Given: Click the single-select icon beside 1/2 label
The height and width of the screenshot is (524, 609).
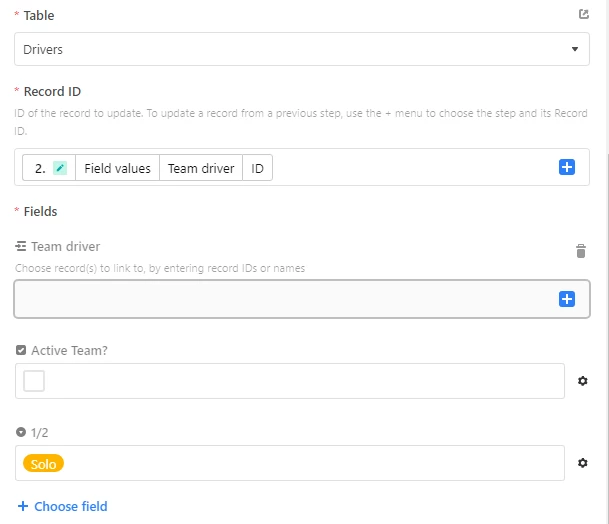Looking at the screenshot, I should point(21,432).
